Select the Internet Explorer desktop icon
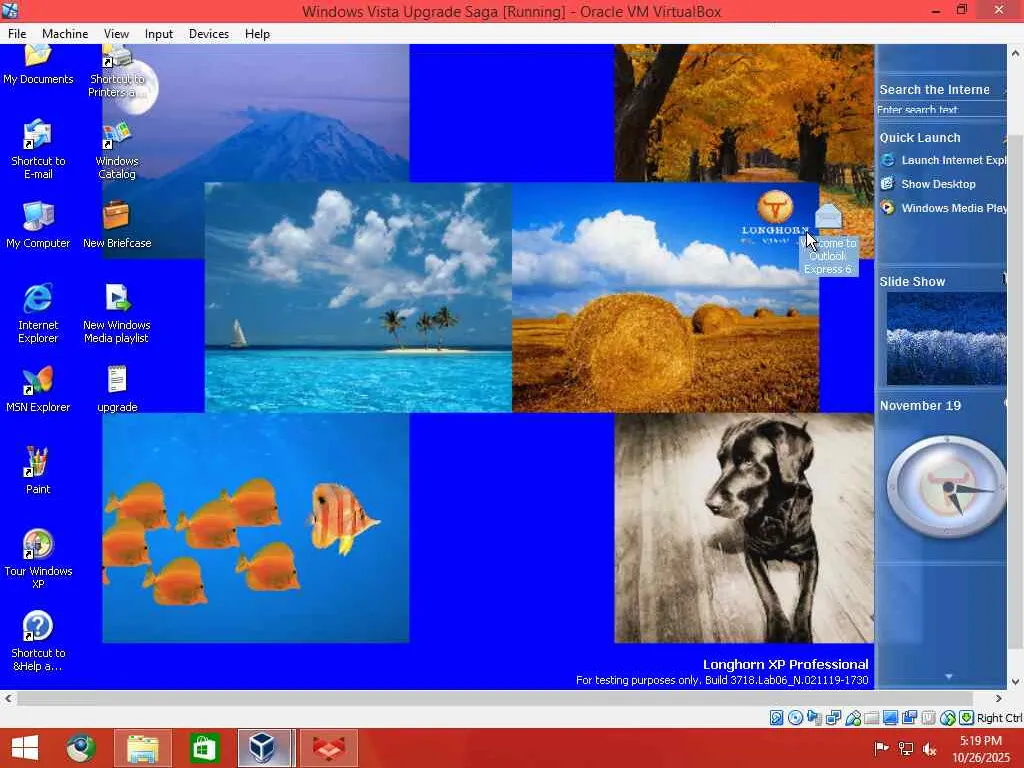1024x768 pixels. (x=38, y=313)
